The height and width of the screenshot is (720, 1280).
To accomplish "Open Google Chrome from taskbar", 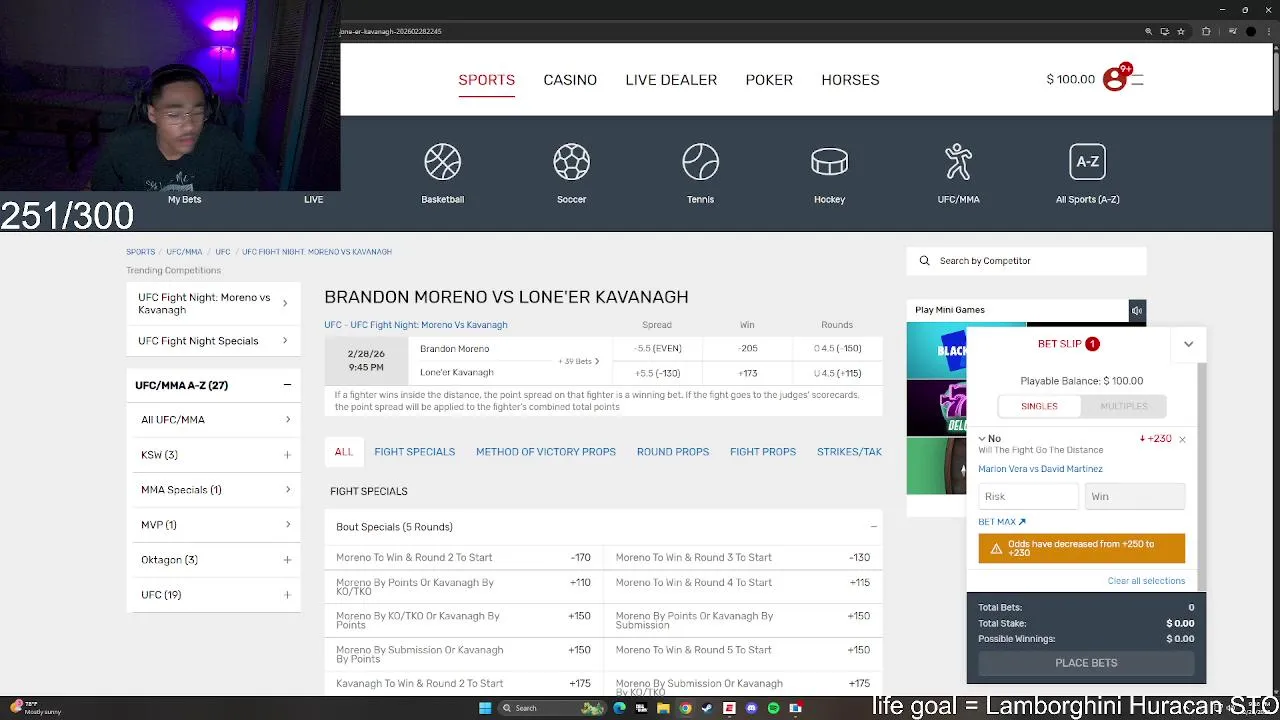I will (685, 708).
